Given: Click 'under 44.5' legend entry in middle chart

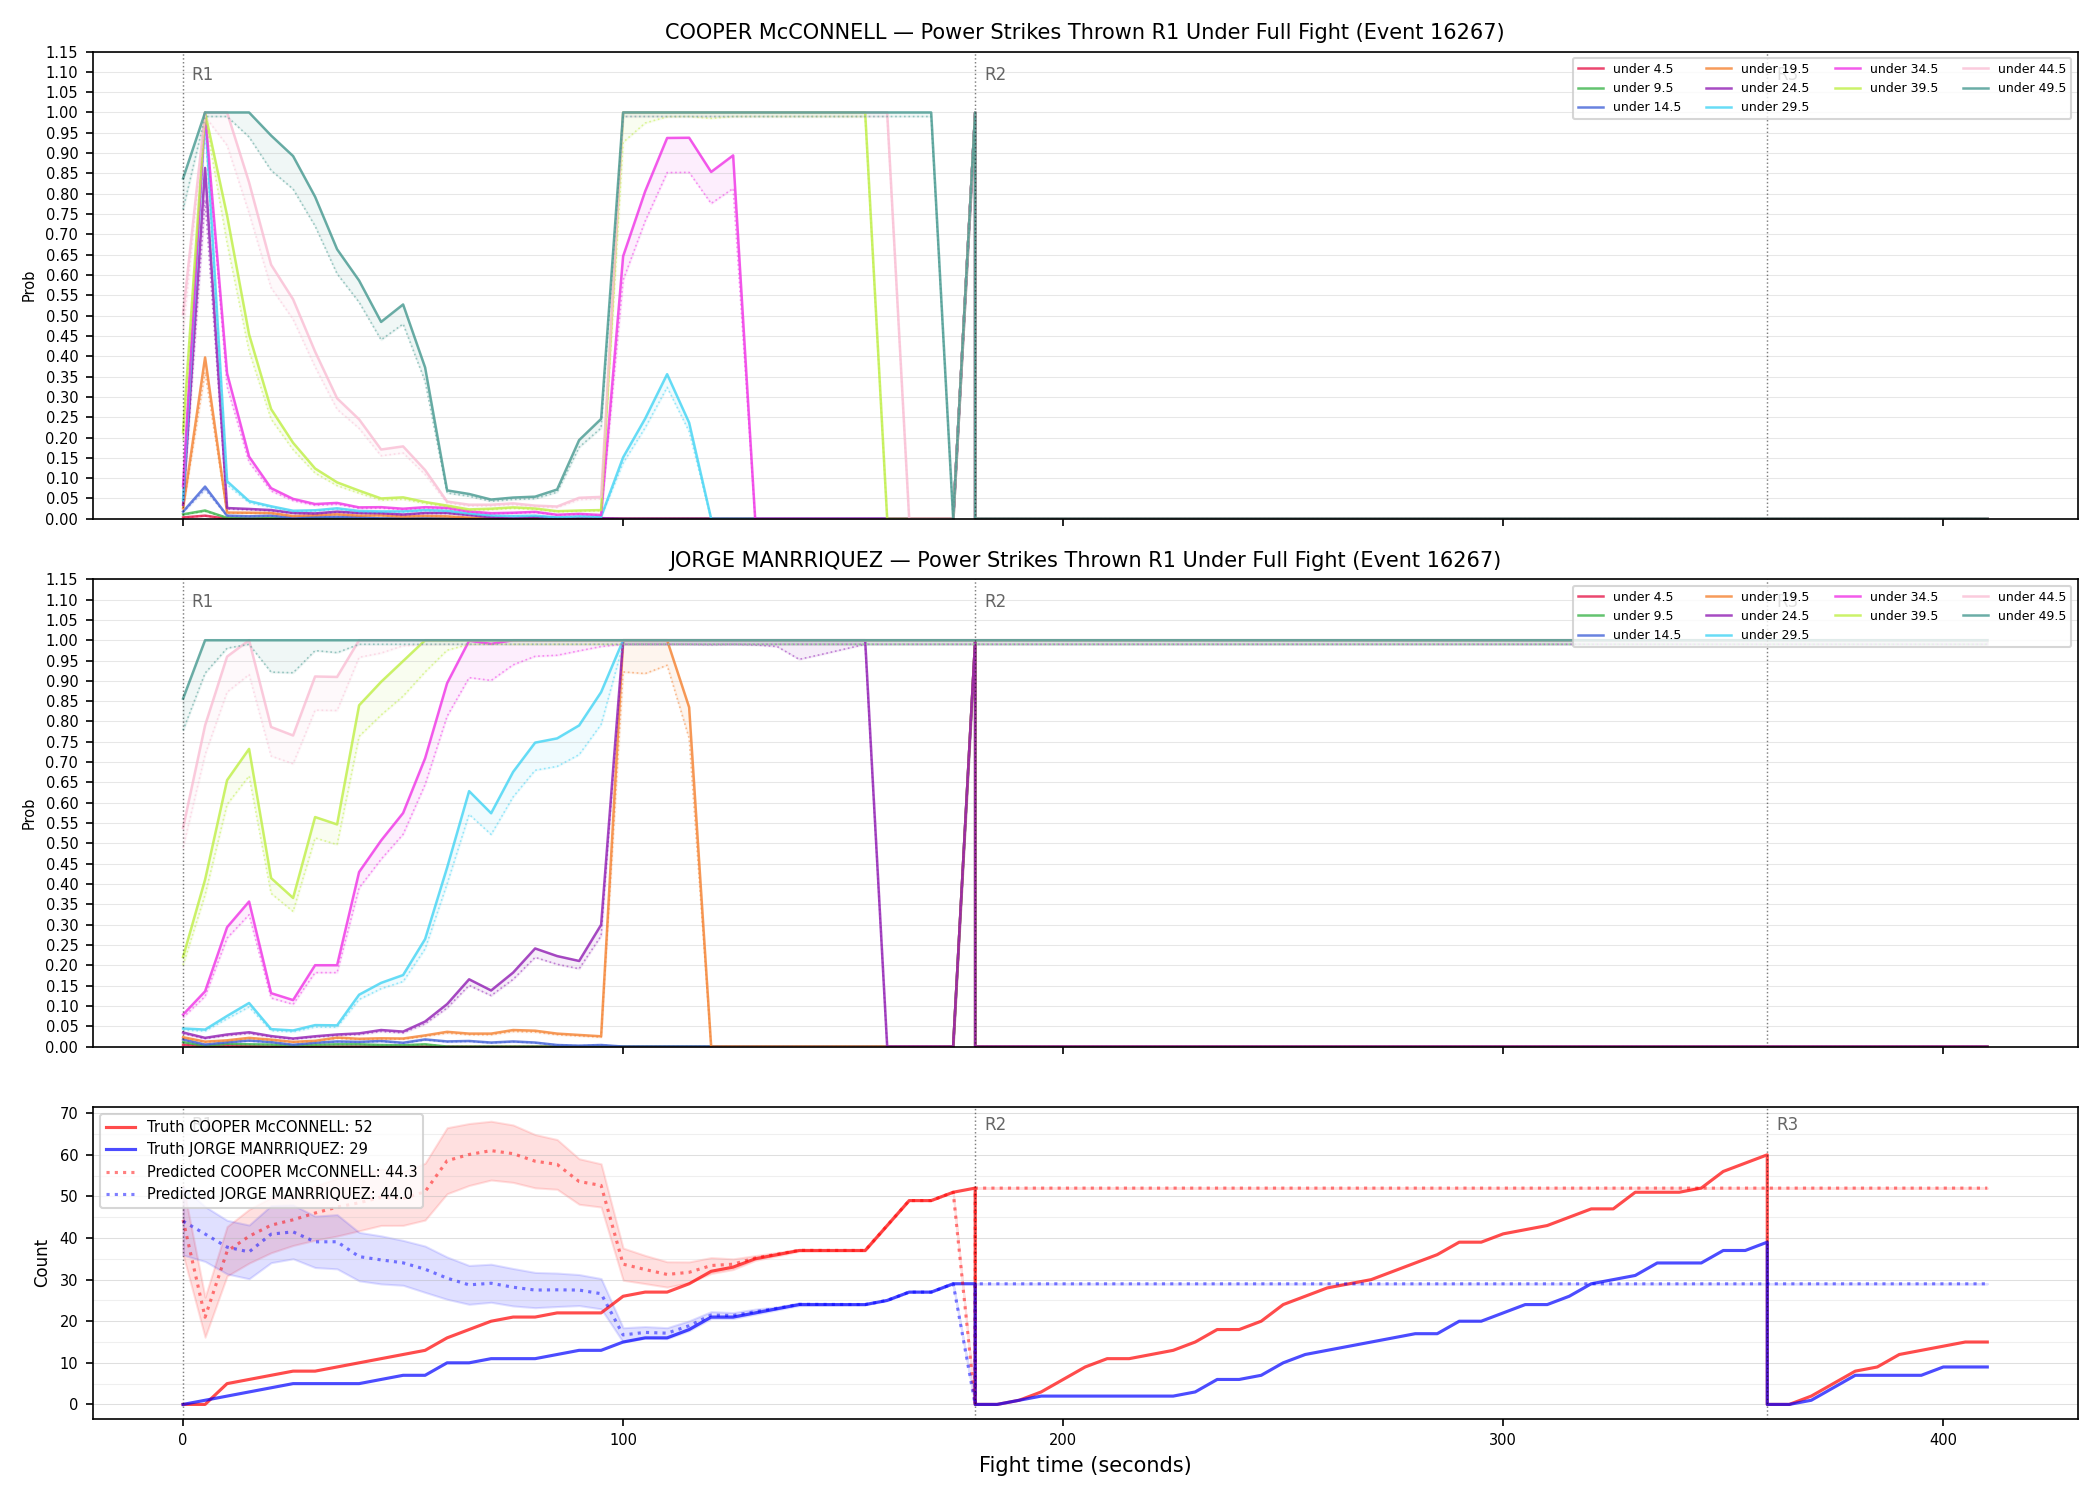Looking at the screenshot, I should pos(2013,597).
